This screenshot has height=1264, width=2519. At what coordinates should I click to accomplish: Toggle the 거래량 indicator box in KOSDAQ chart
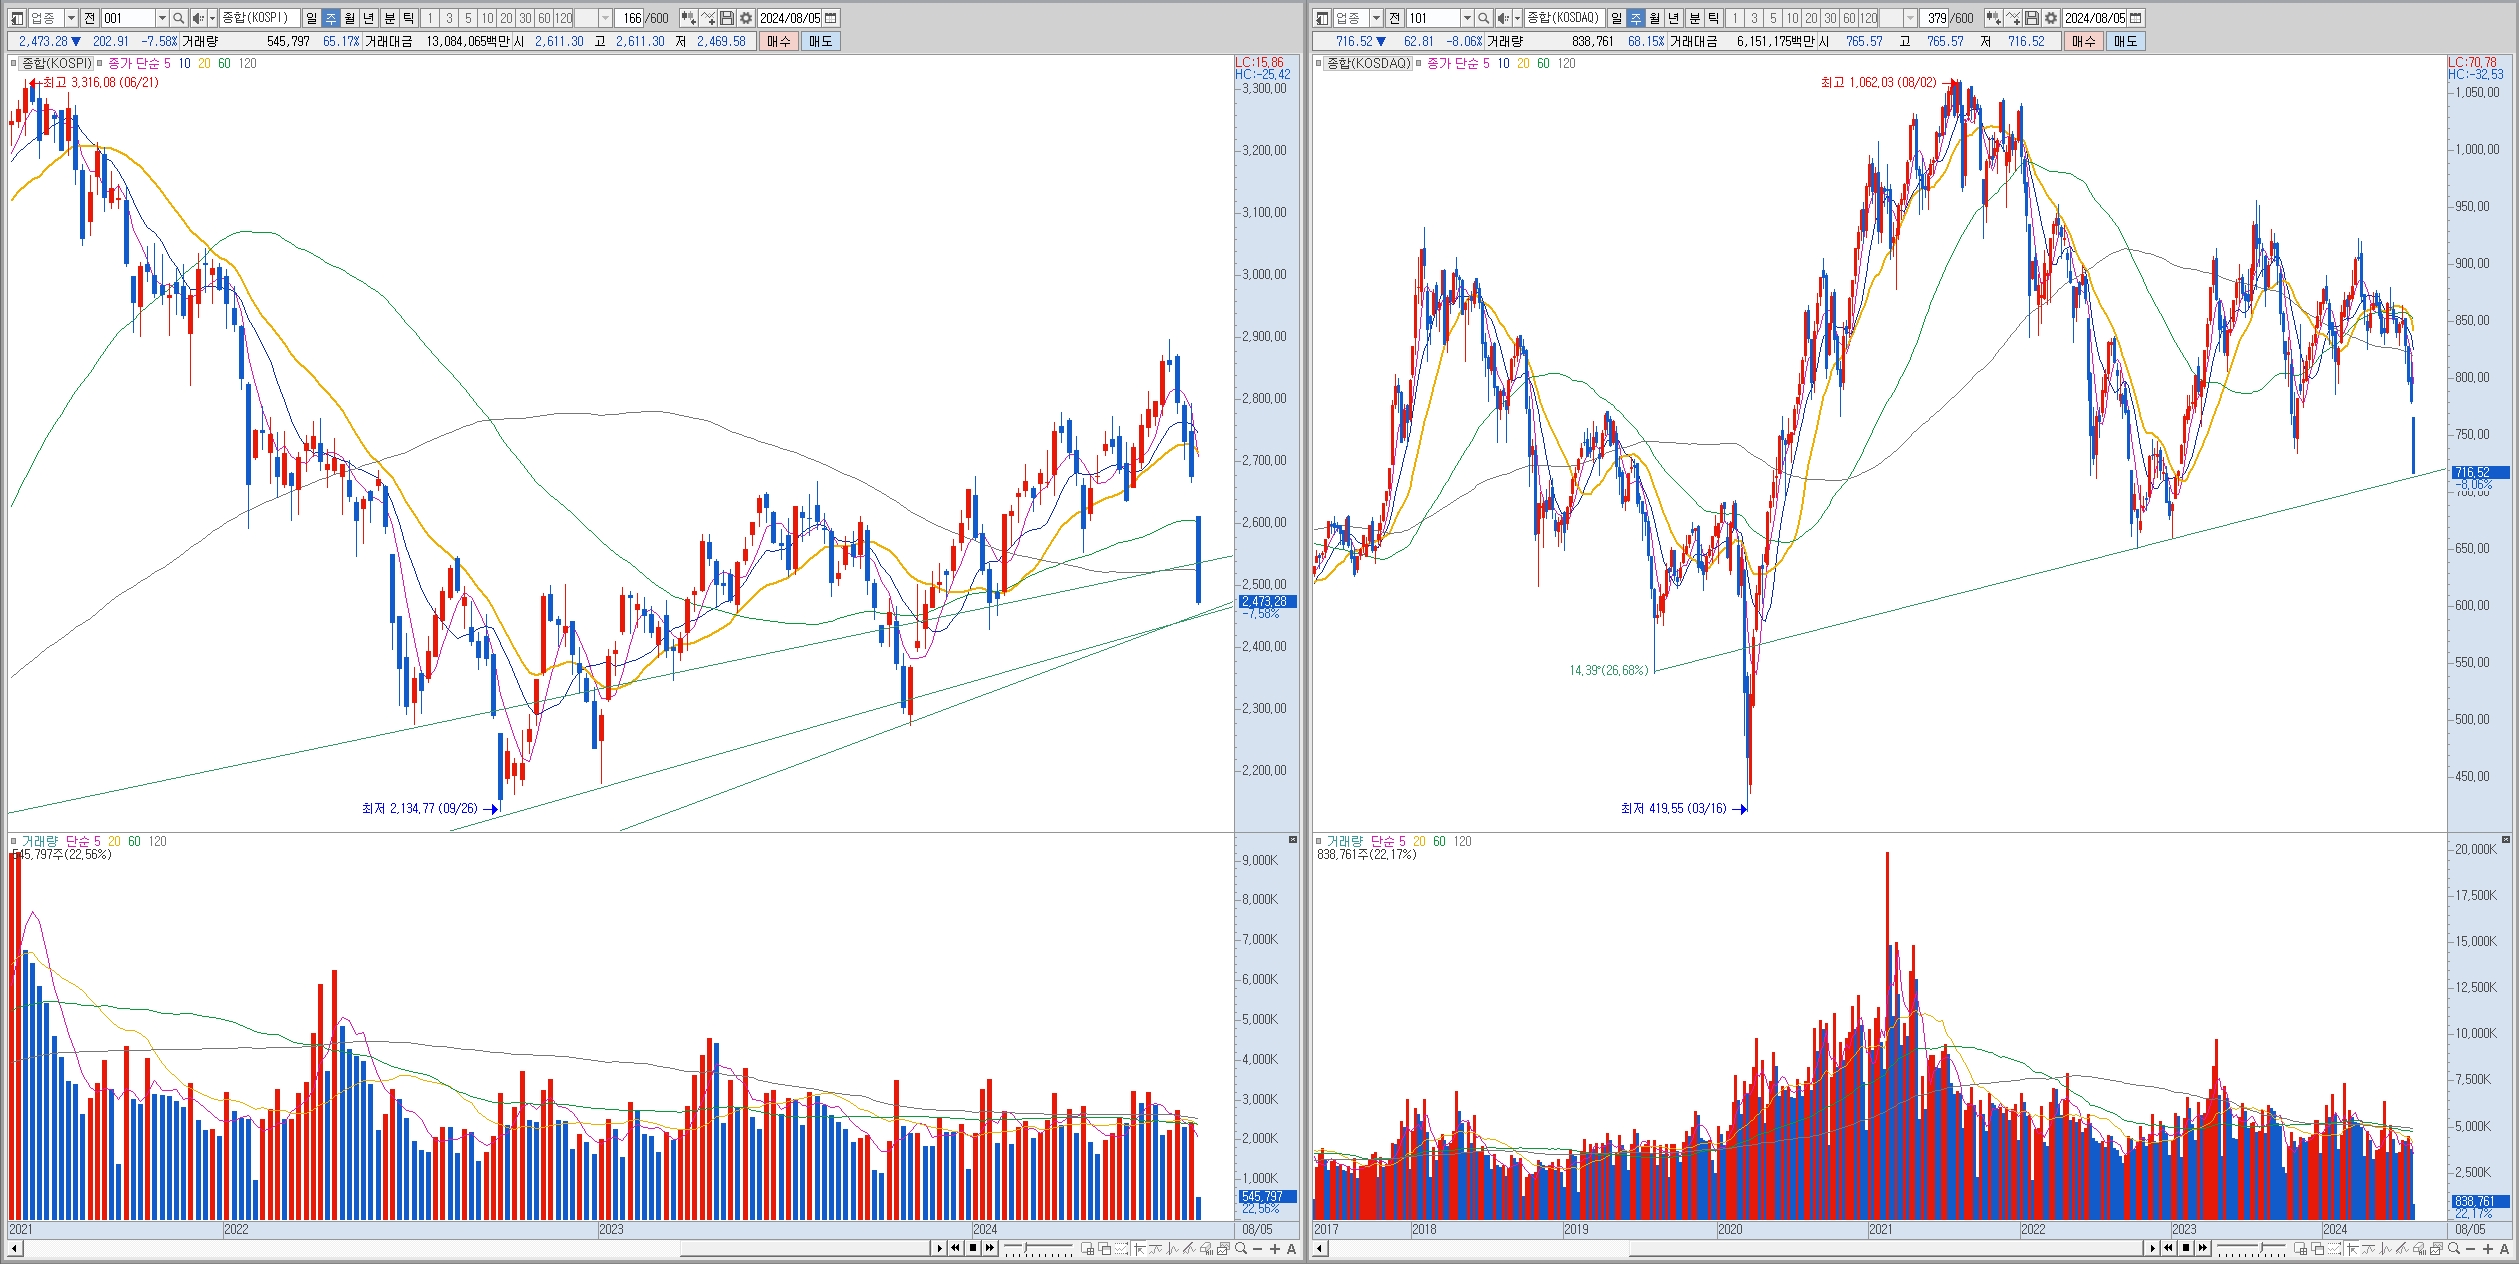pos(1319,841)
